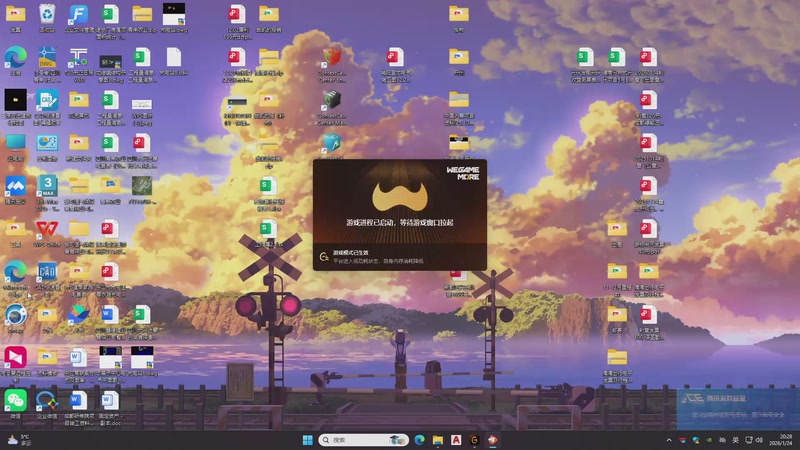
Task: Select the satellite map image thumbnail
Action: (x=142, y=186)
